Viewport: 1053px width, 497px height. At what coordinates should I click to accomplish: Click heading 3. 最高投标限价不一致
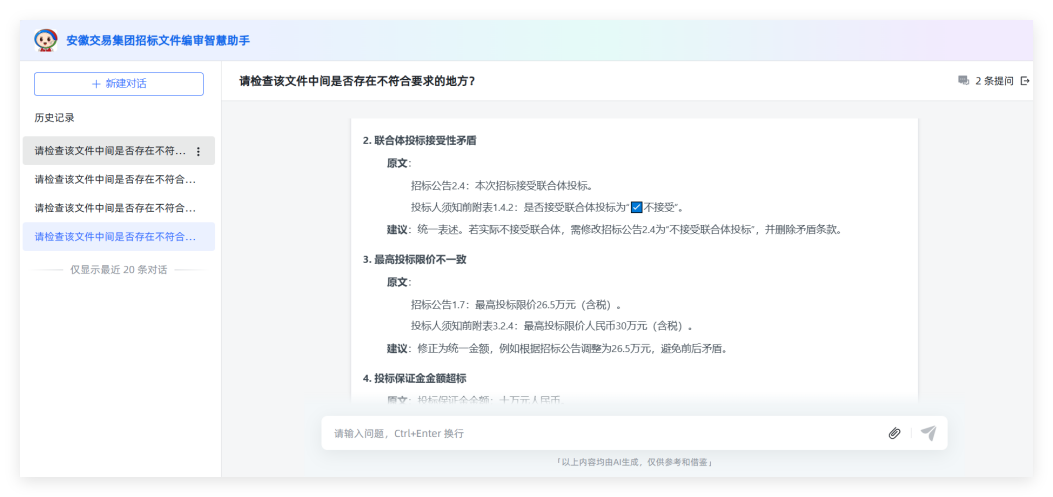coord(414,259)
